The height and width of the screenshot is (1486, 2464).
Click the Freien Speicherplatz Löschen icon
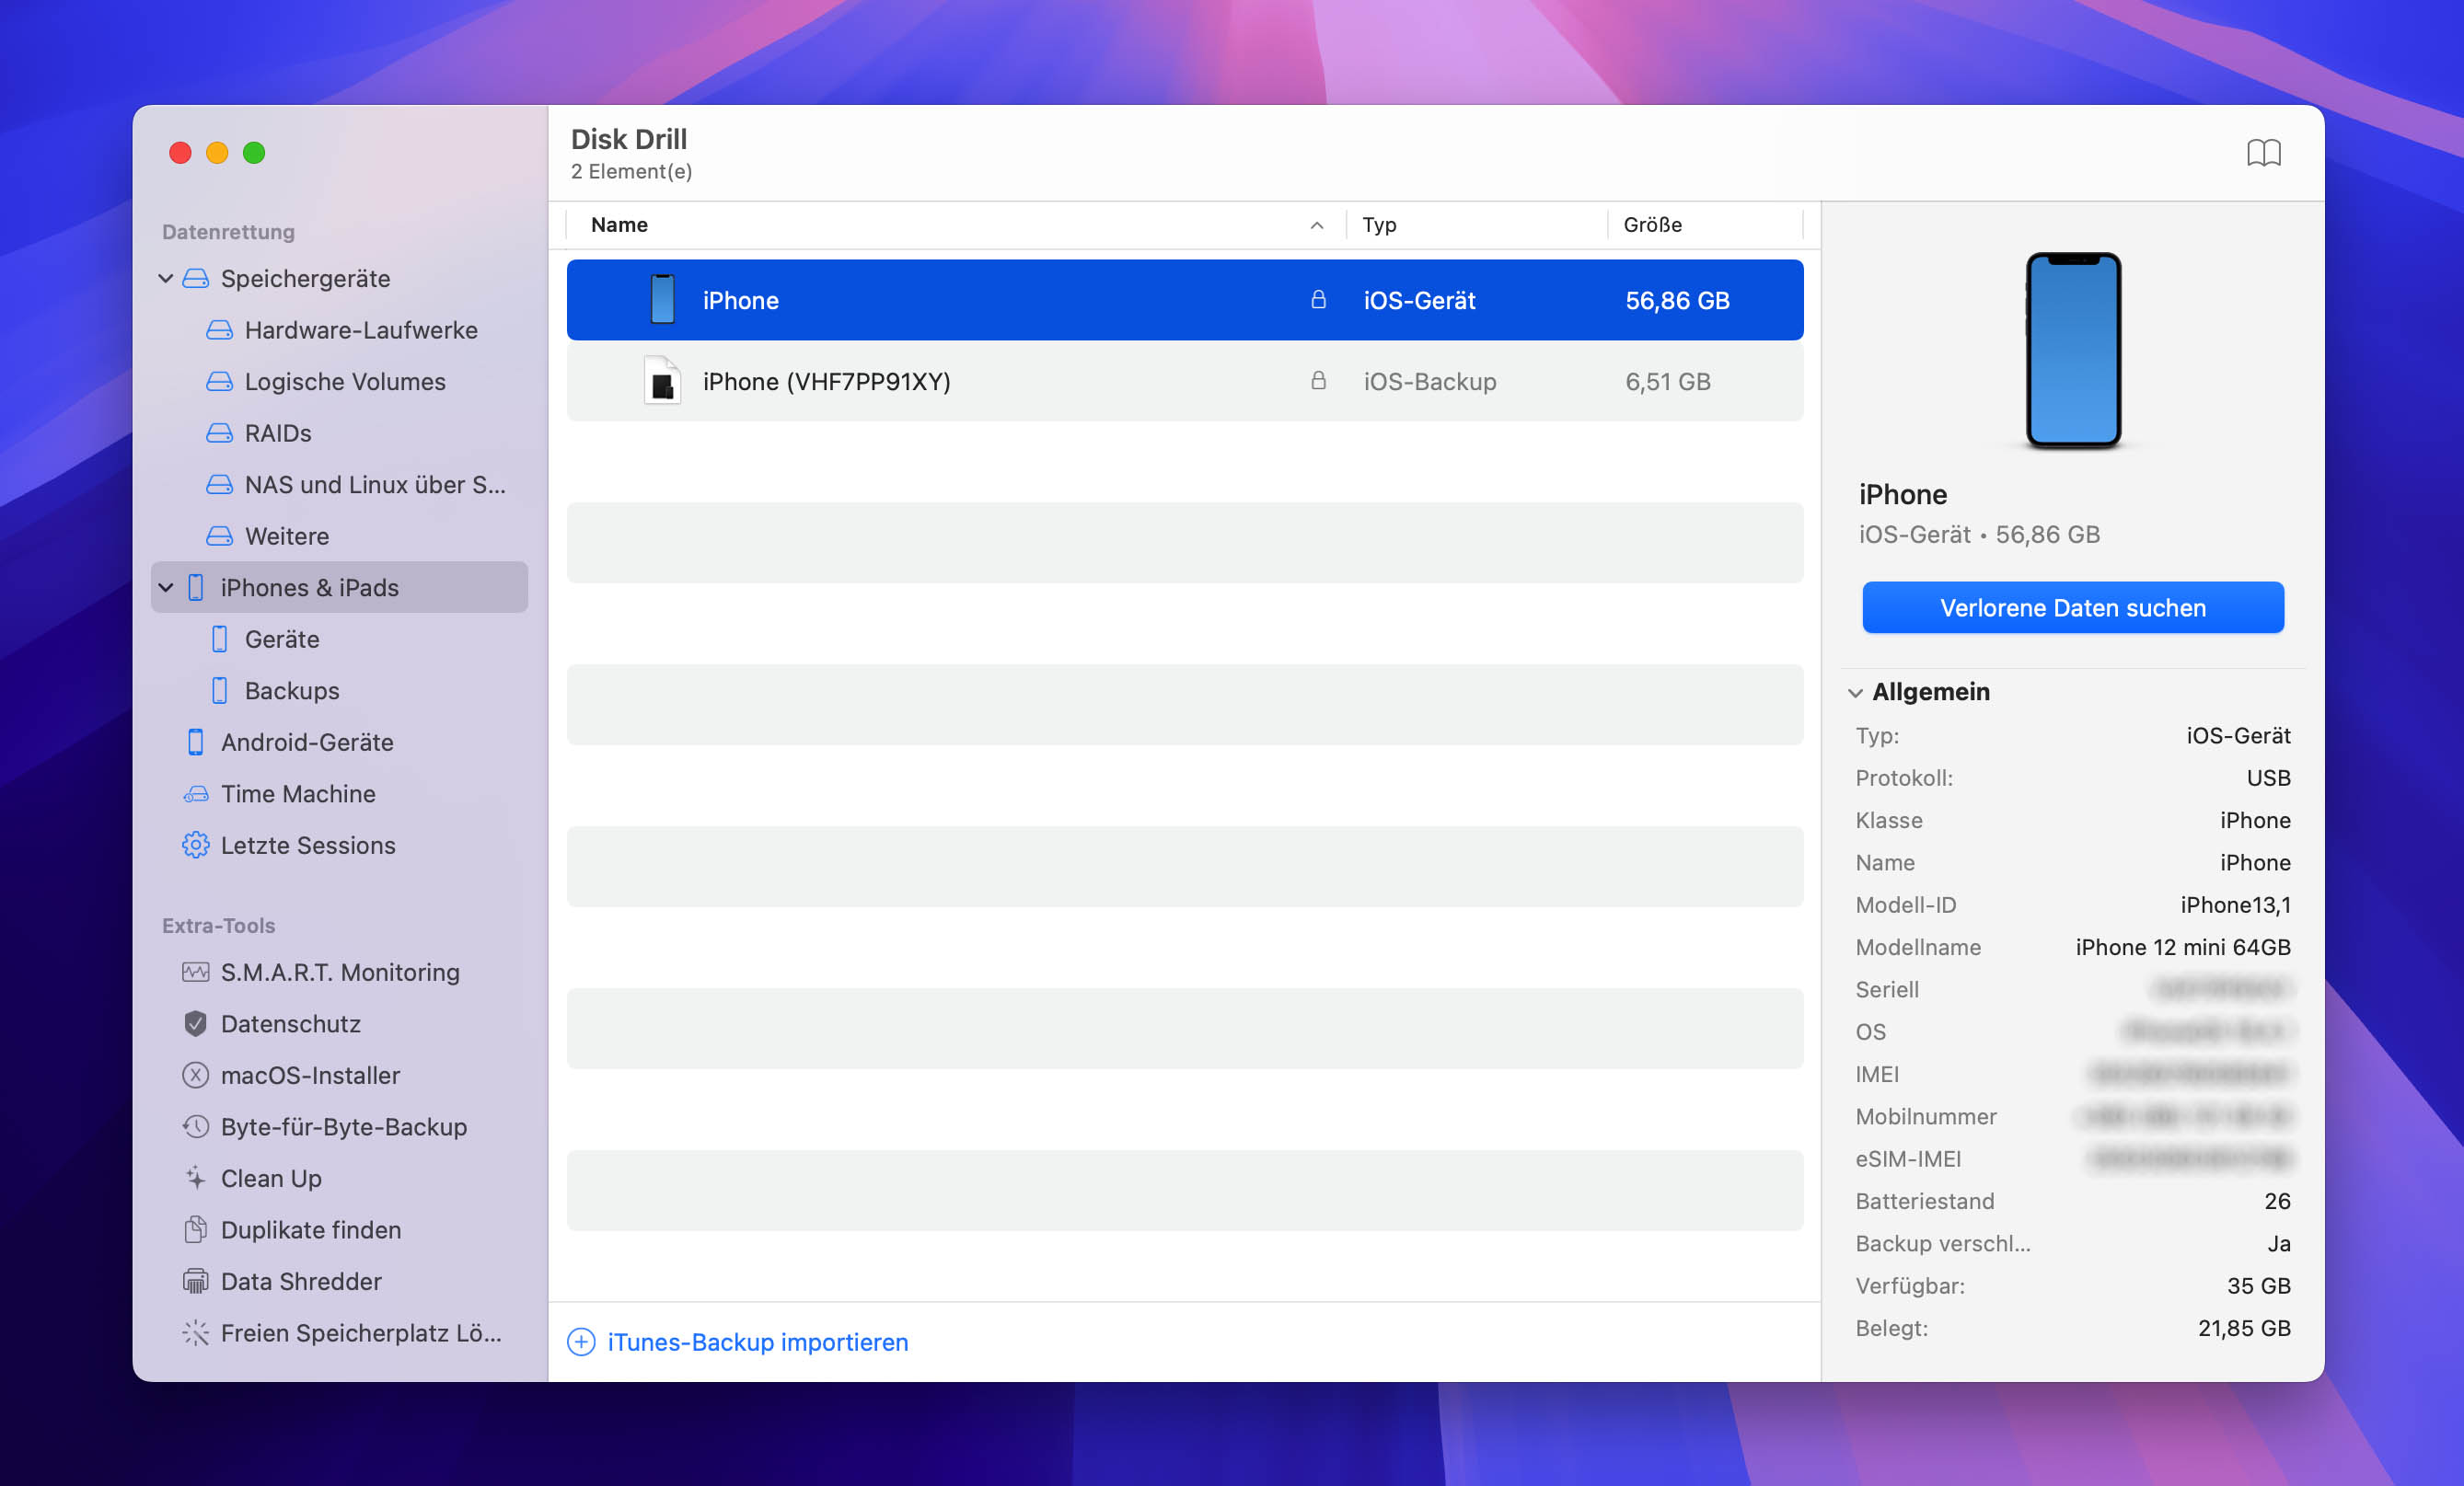195,1333
